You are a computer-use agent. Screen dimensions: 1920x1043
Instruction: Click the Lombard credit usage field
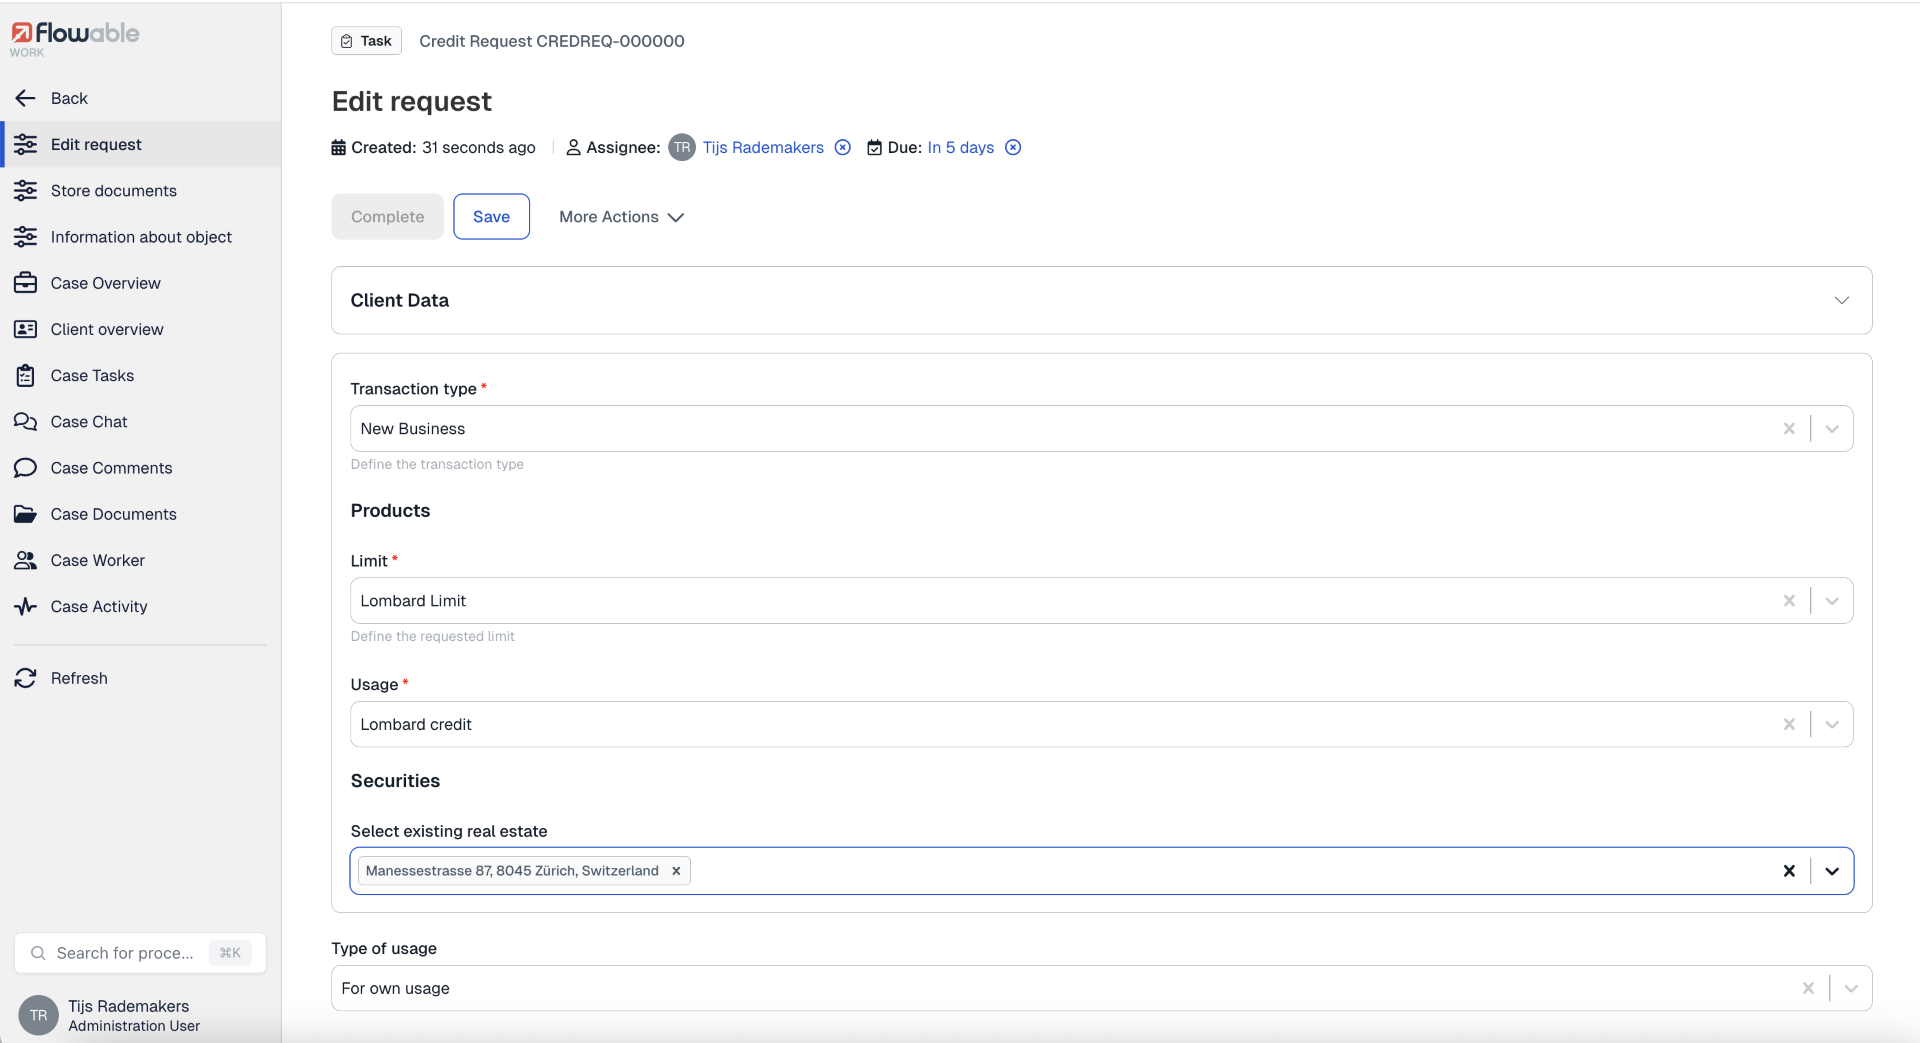pyautogui.click(x=1101, y=725)
